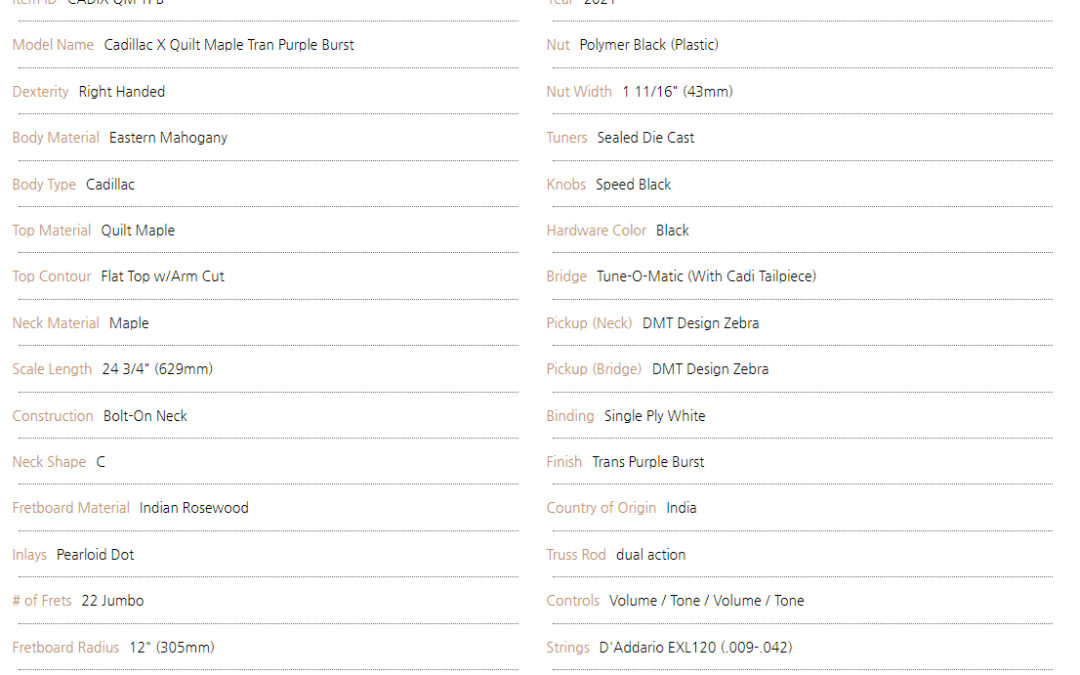Click the Pickup (Neck) DMT Design Zebra

(x=700, y=323)
